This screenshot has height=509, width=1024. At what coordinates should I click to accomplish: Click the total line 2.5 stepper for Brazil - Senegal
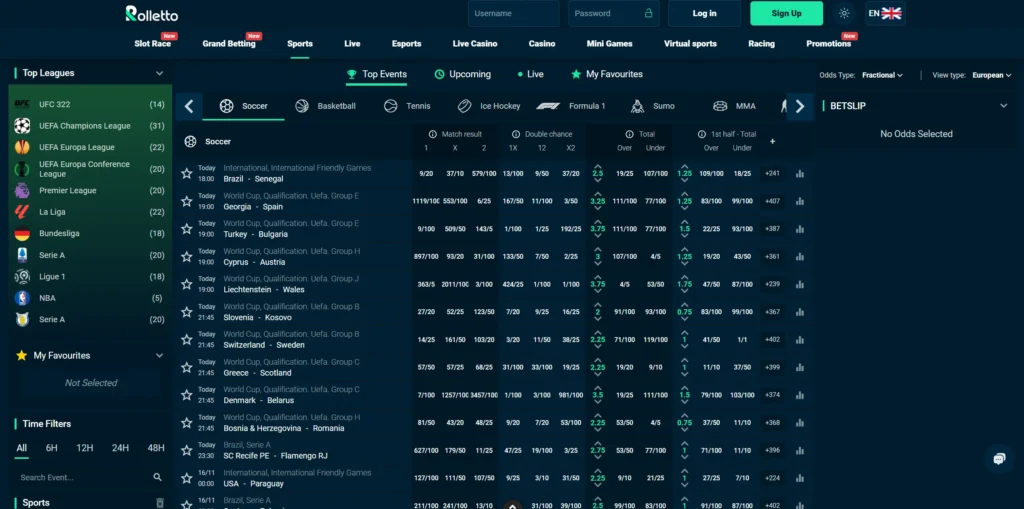598,173
